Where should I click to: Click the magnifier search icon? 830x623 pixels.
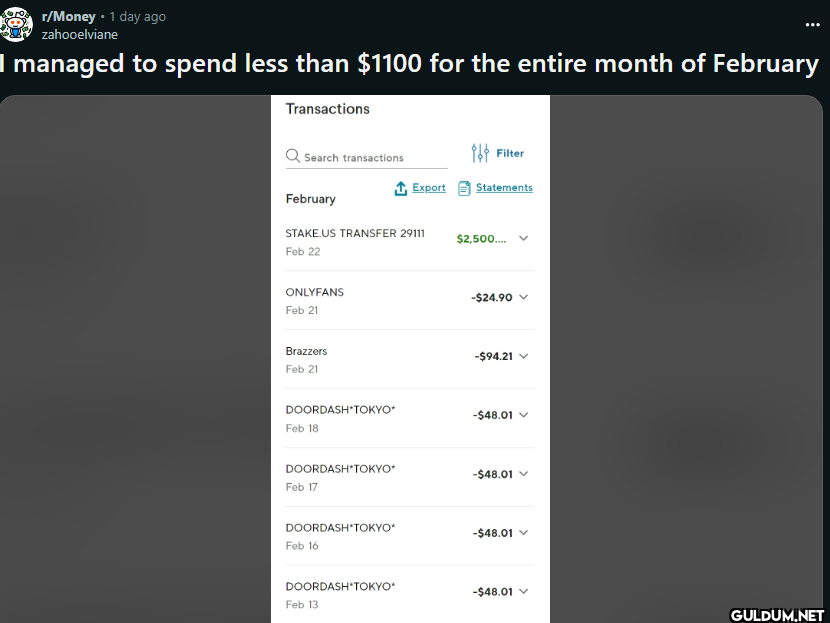pyautogui.click(x=293, y=156)
